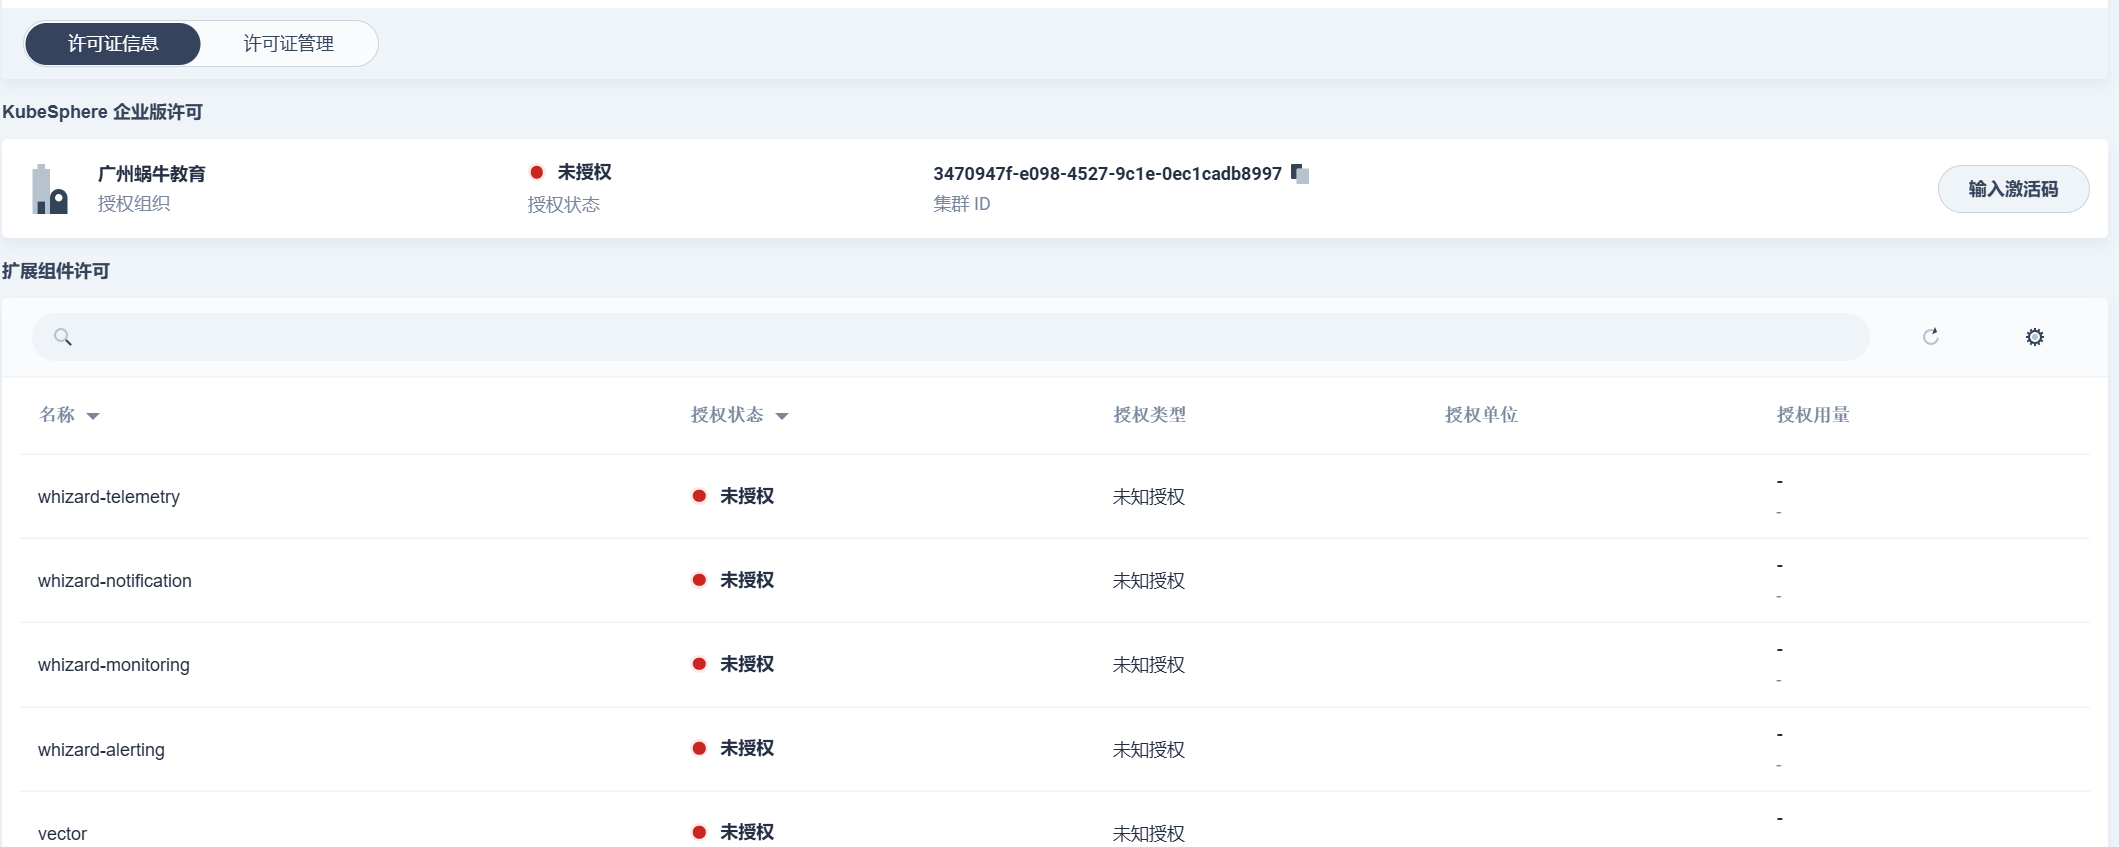Click the 广州蜗牛教育 organization name
The width and height of the screenshot is (2119, 847).
(151, 174)
